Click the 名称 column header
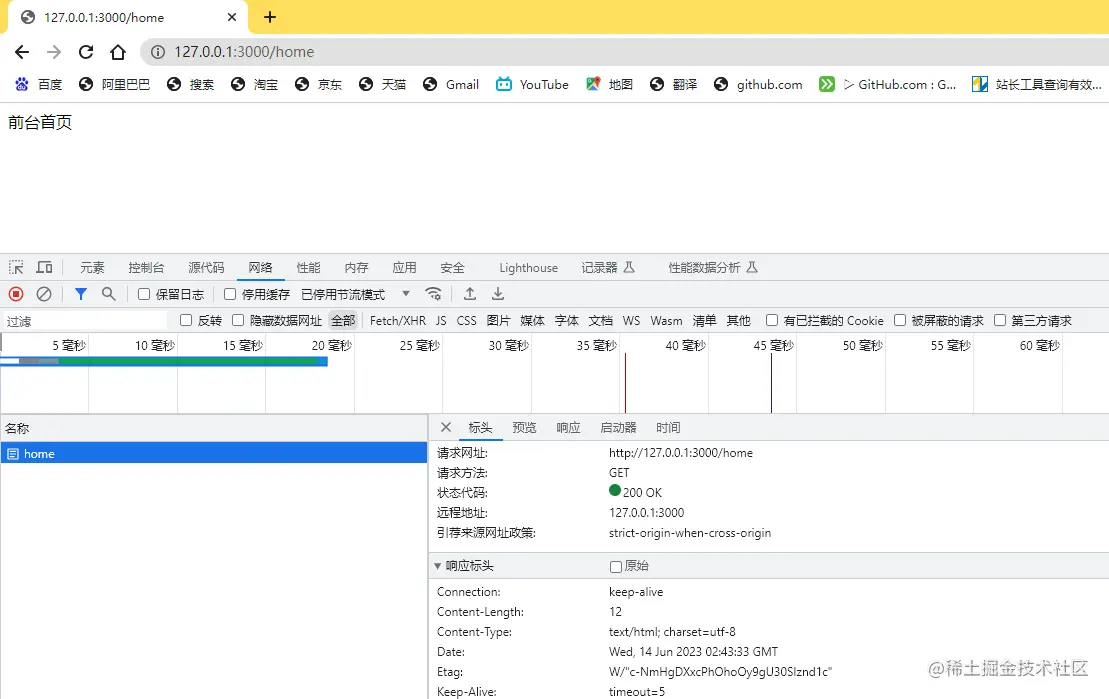 click(x=214, y=428)
